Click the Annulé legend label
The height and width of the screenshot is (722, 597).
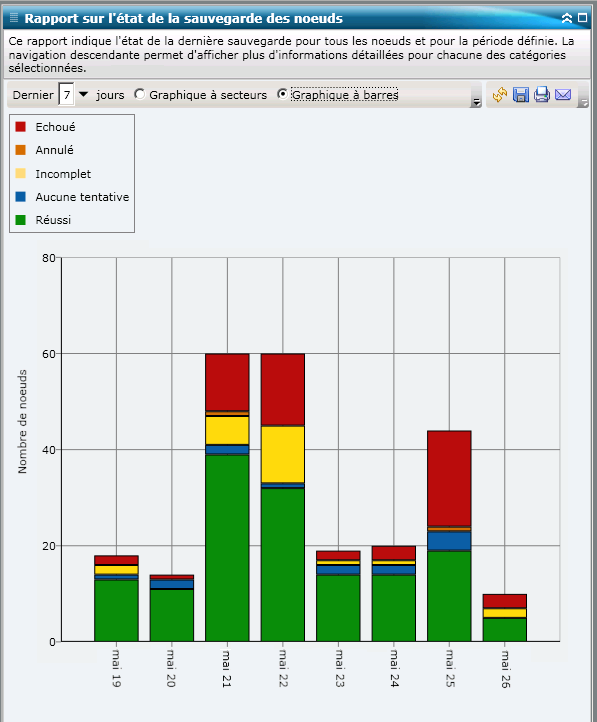click(54, 150)
